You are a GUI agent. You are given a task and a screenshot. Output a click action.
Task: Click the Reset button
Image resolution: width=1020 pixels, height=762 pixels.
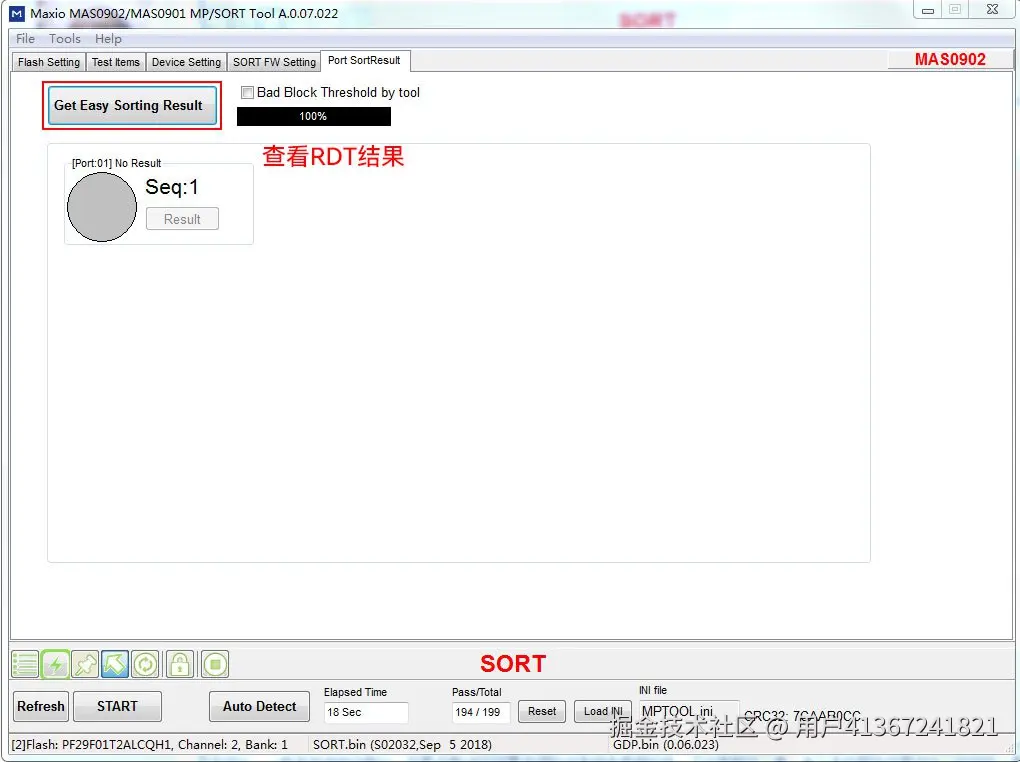click(542, 711)
